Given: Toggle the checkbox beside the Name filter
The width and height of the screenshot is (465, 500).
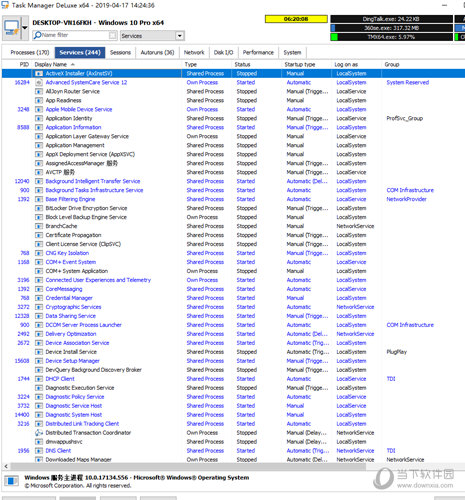Looking at the screenshot, I should pos(113,35).
